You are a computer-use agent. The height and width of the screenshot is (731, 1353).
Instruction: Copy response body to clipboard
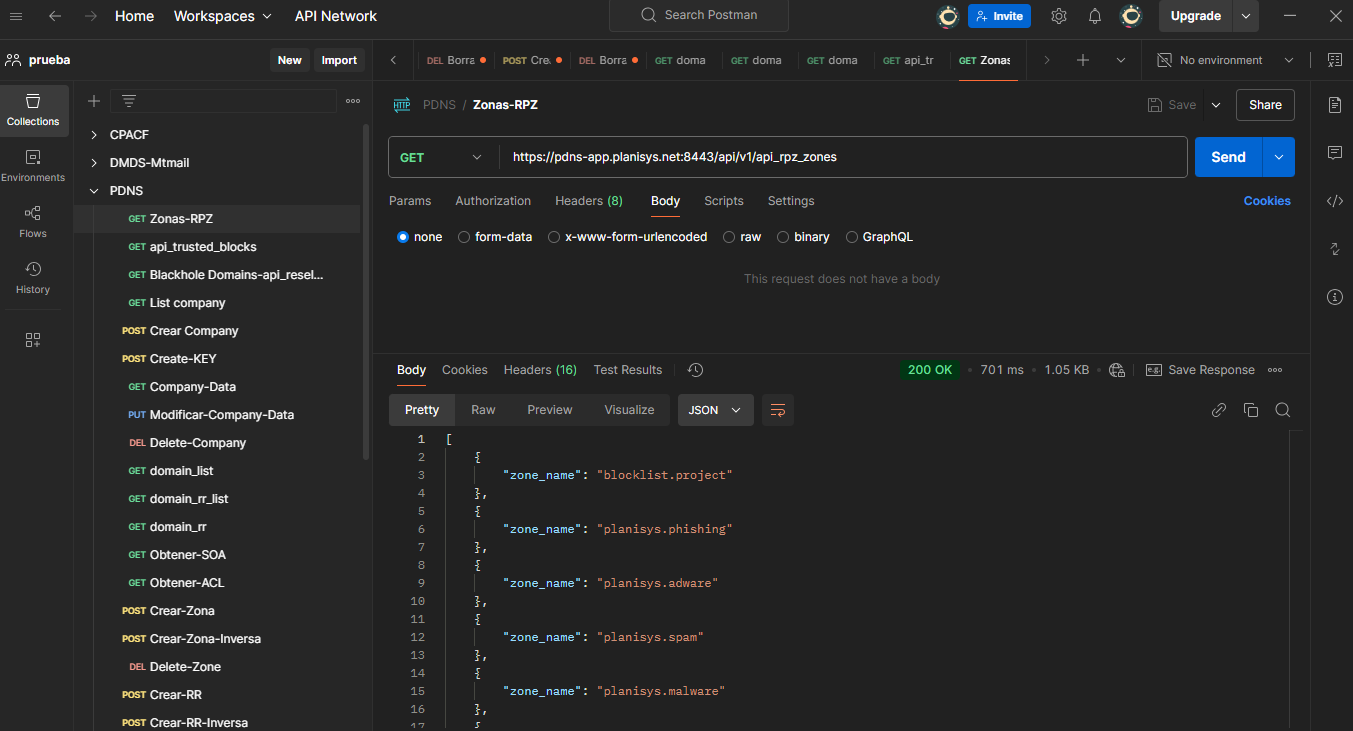tap(1251, 410)
